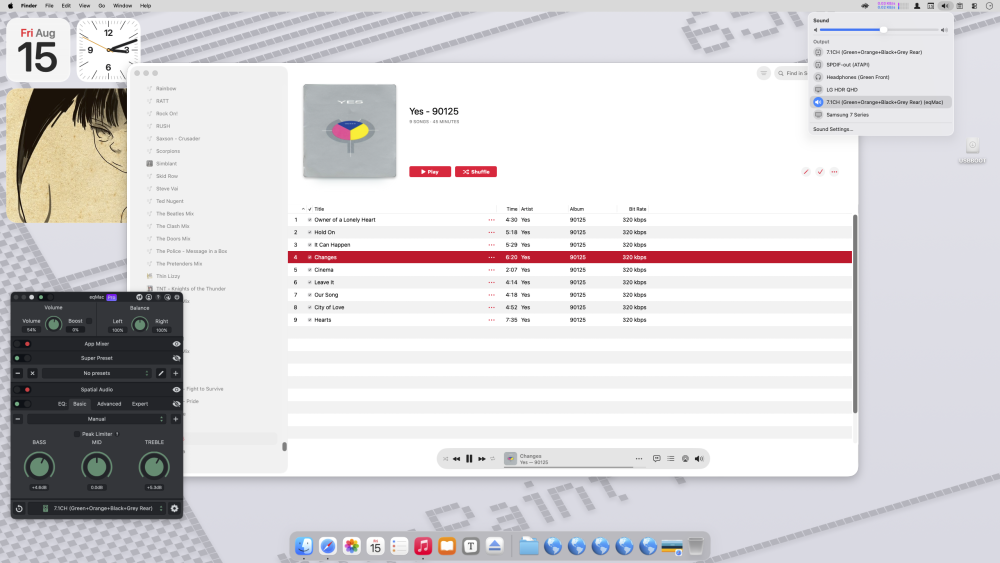Open filter icon beside Music search field
Viewport: 1000px width, 563px height.
coord(763,73)
